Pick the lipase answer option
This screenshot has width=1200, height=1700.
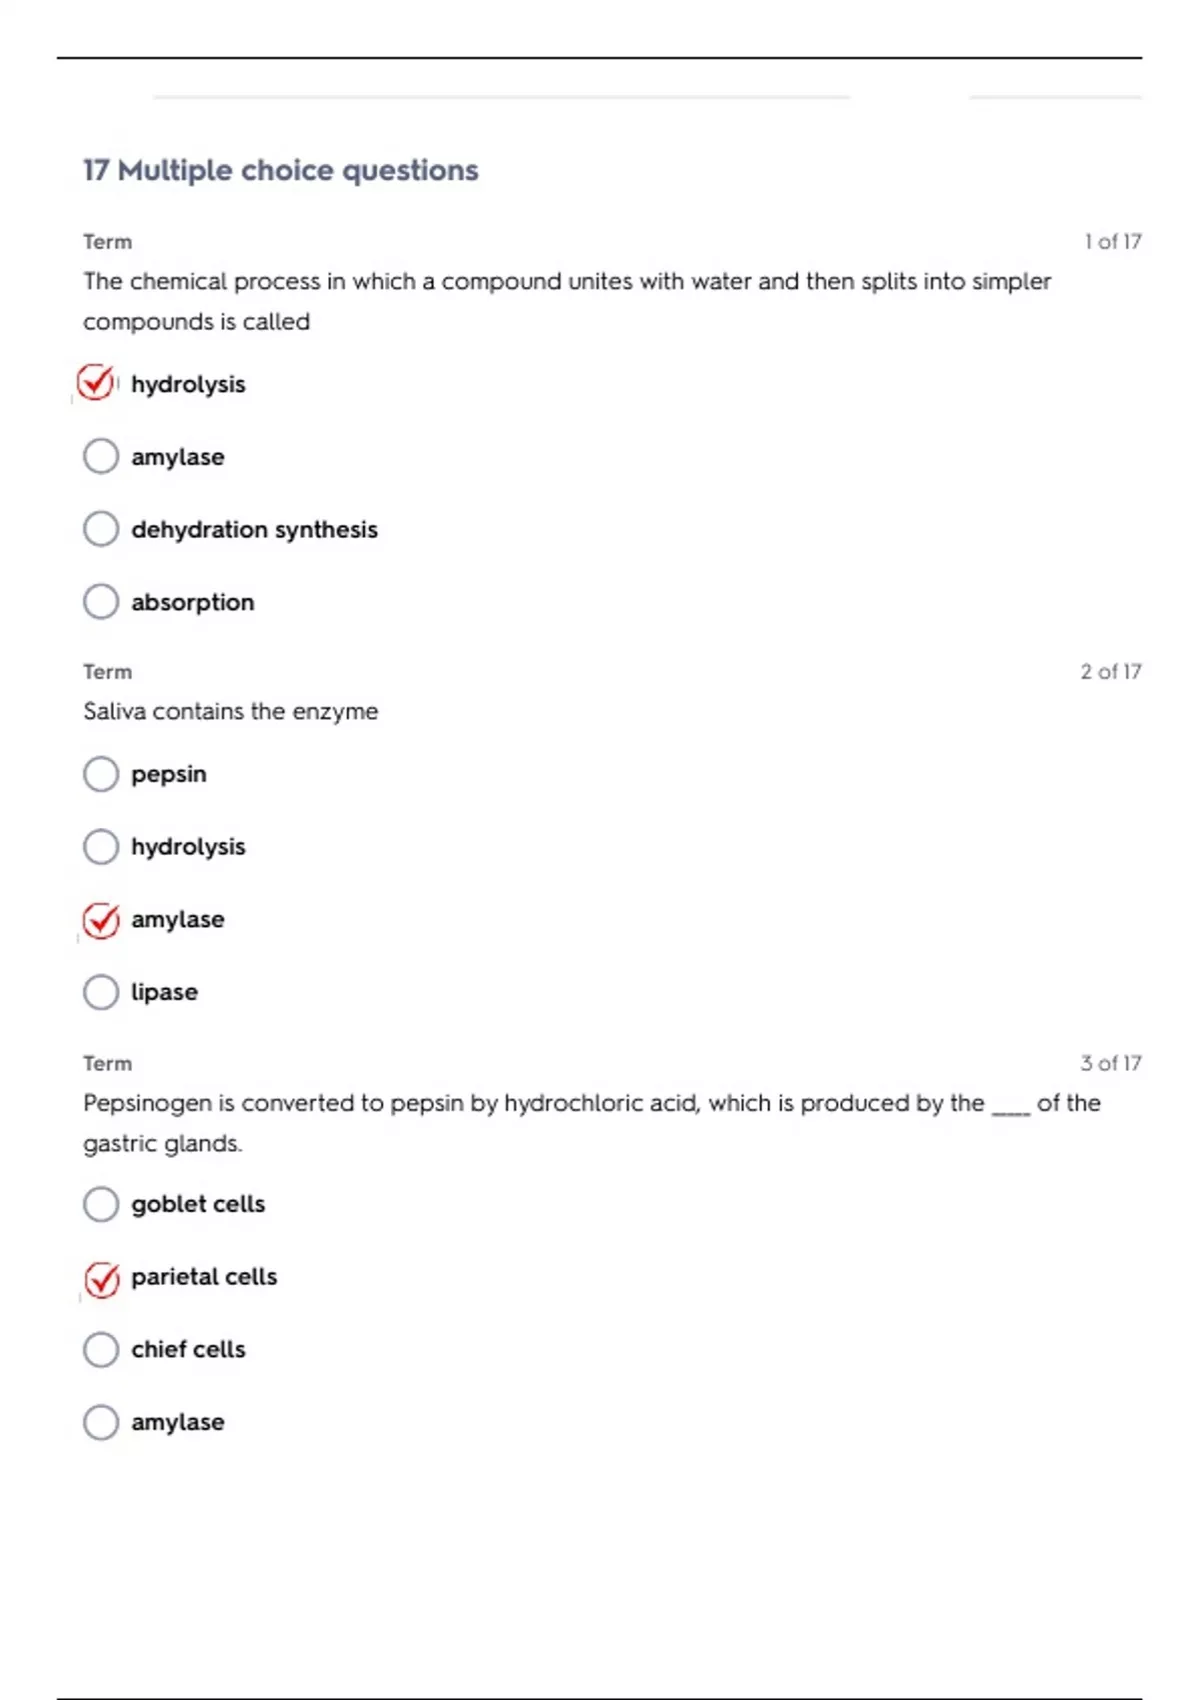[x=101, y=992]
